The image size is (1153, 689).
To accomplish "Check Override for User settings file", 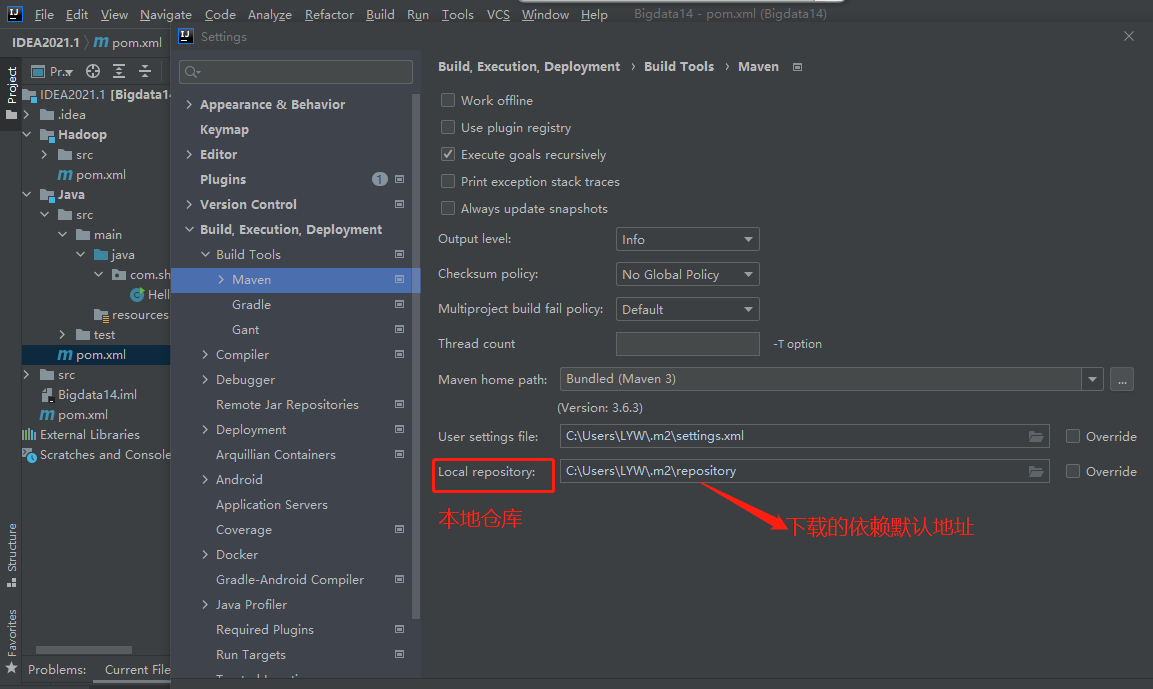I will [1073, 437].
